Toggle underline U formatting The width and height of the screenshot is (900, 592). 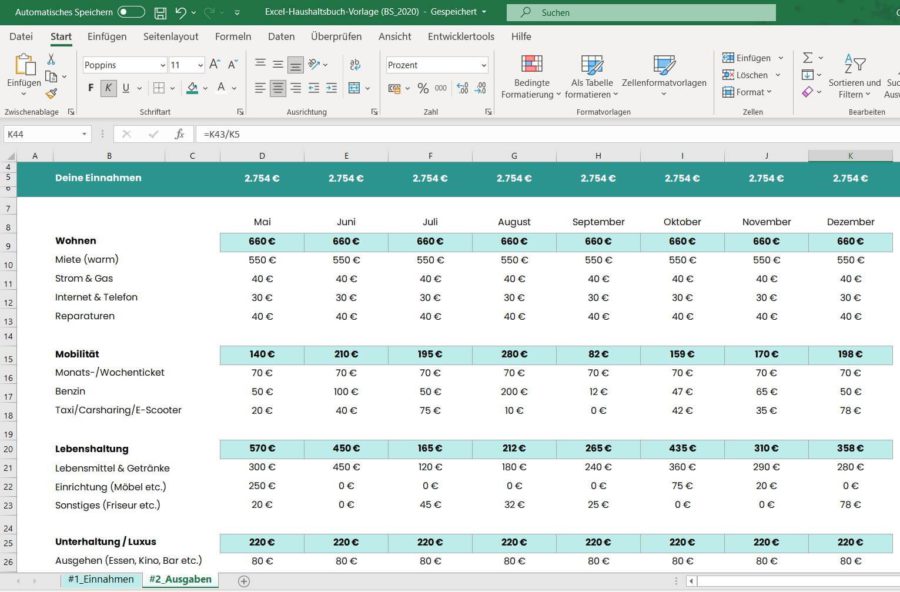coord(125,88)
